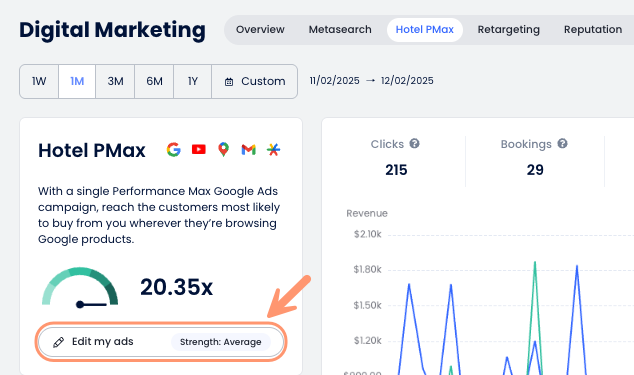Click the Google Maps pin icon
Viewport: 634px width, 375px height.
[224, 150]
